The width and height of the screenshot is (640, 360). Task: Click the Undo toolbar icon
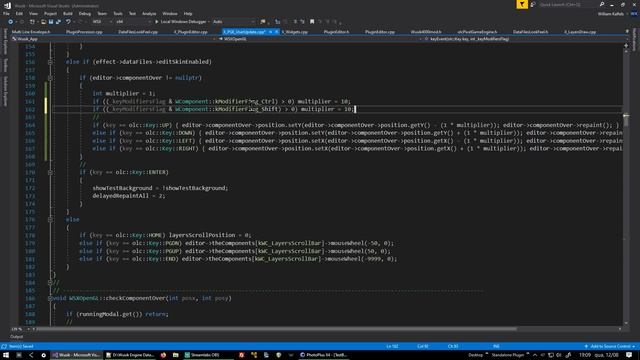[x=68, y=22]
